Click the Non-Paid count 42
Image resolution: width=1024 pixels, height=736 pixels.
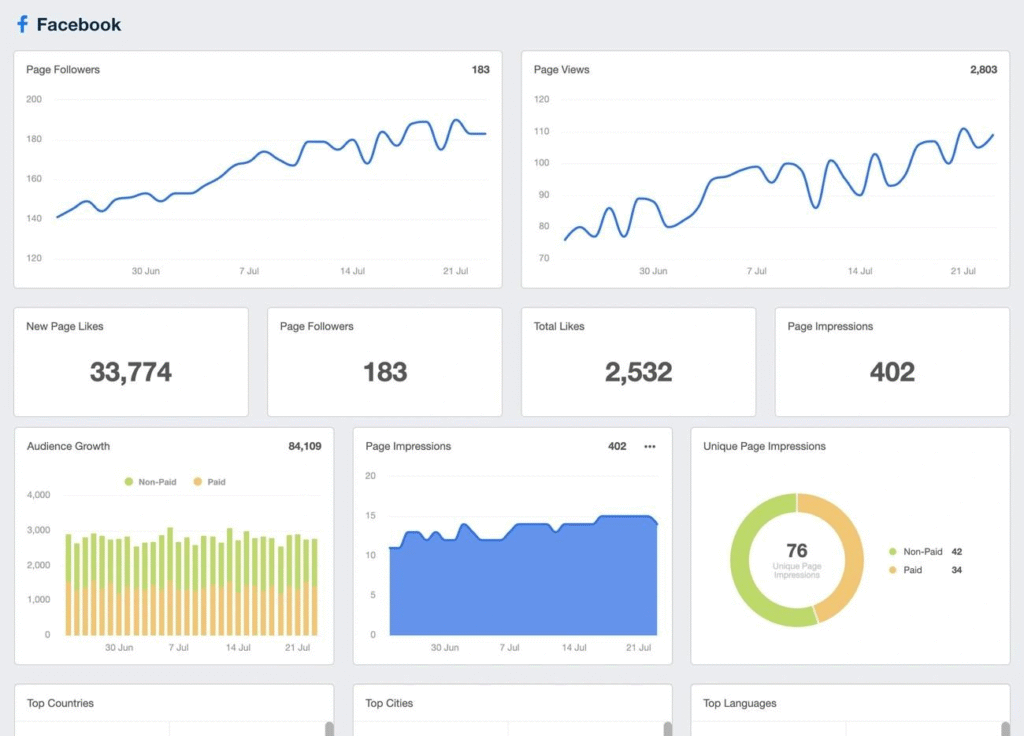click(x=957, y=552)
